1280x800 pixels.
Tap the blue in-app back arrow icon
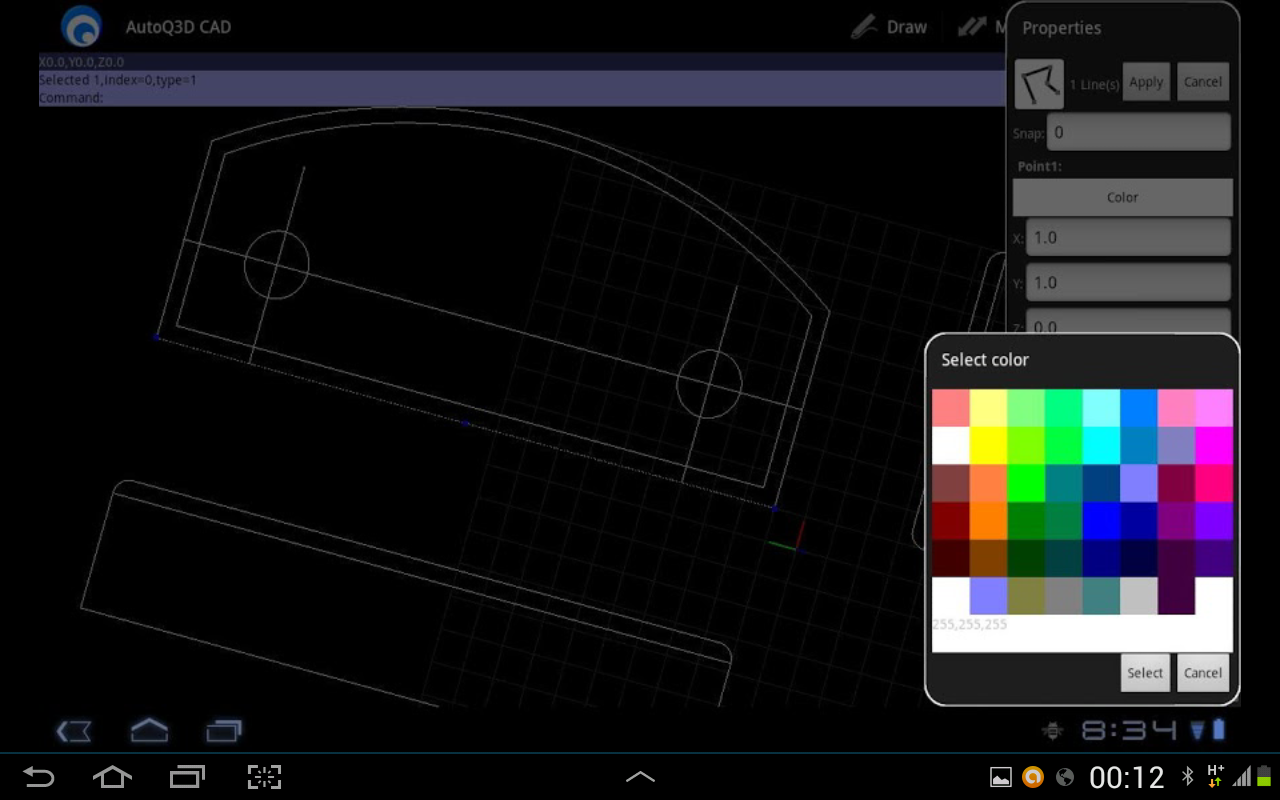click(x=74, y=732)
